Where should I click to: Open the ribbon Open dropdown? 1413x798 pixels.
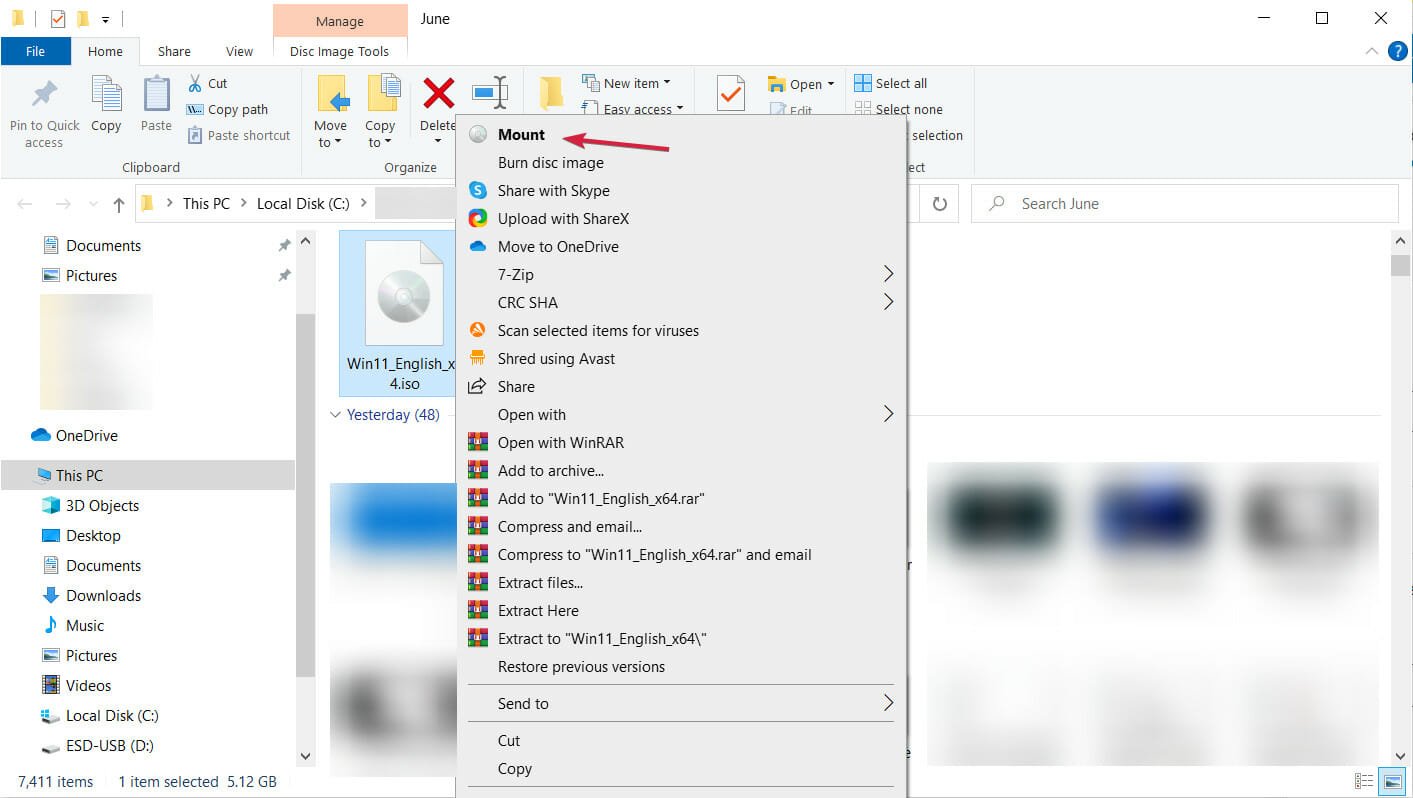801,84
